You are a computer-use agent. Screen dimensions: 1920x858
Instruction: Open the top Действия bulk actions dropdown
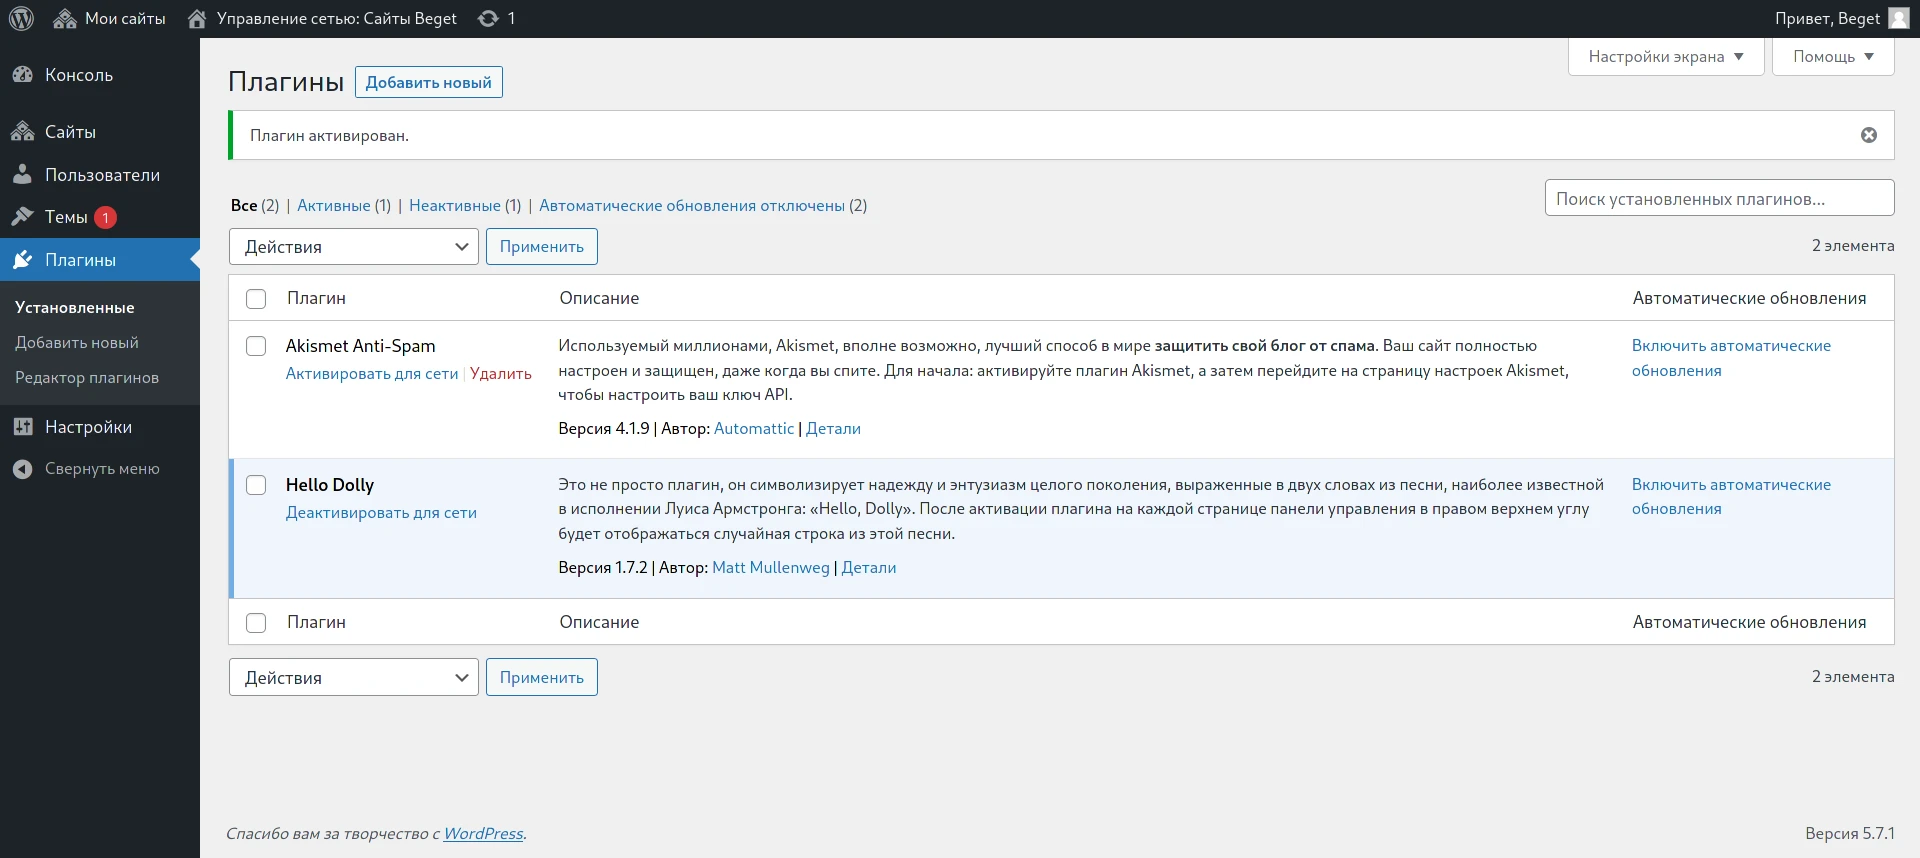click(354, 247)
